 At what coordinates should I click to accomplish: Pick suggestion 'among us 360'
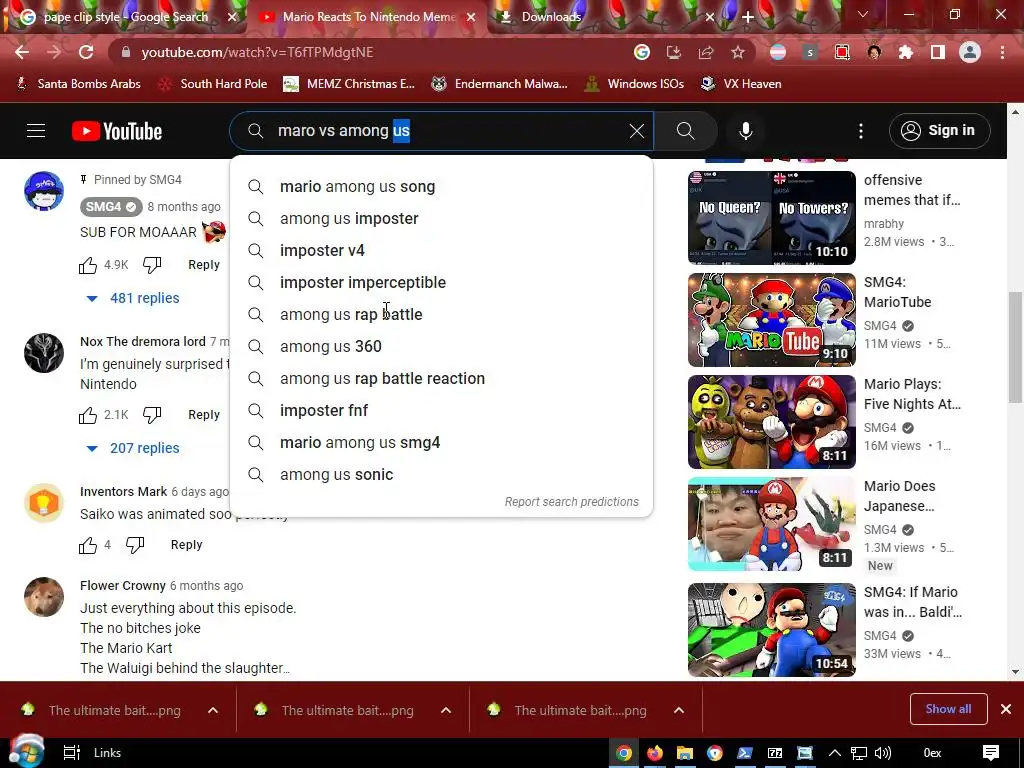click(441, 347)
